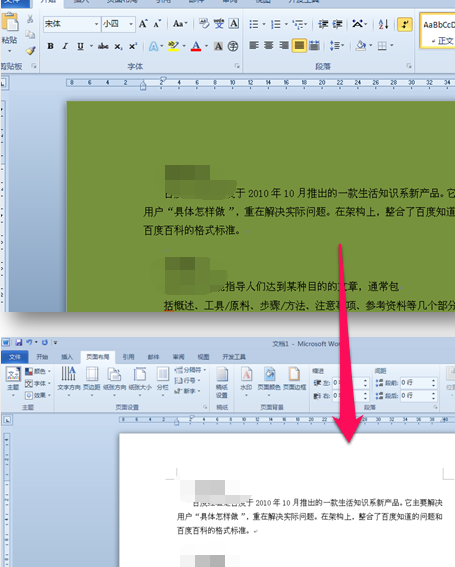Screen dimensions: 455x567
Task: Apply the red font color A
Action: pos(196,46)
